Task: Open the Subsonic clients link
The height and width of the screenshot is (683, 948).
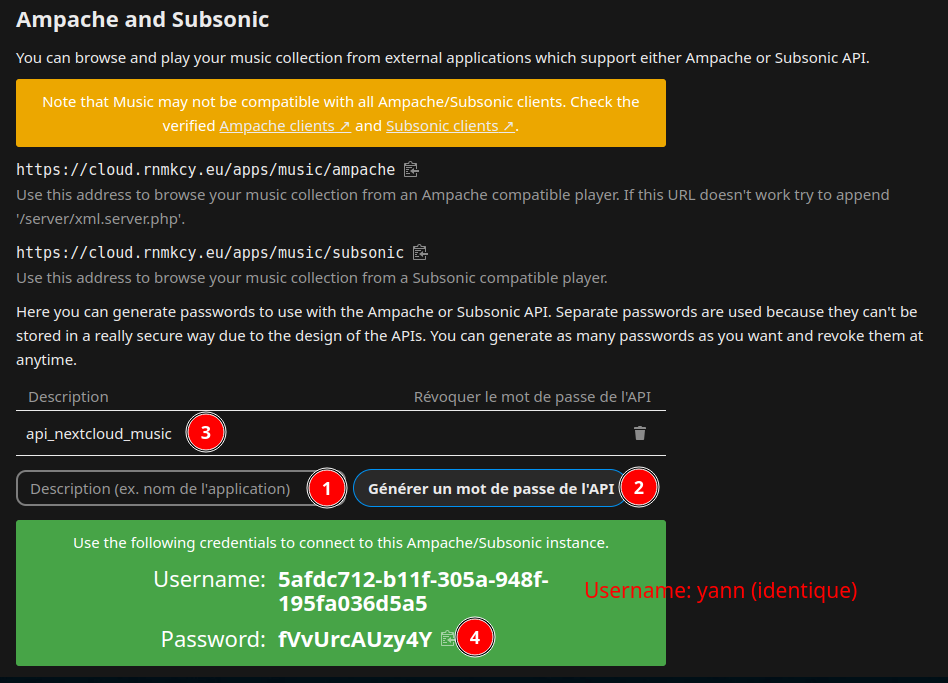Action: tap(450, 126)
